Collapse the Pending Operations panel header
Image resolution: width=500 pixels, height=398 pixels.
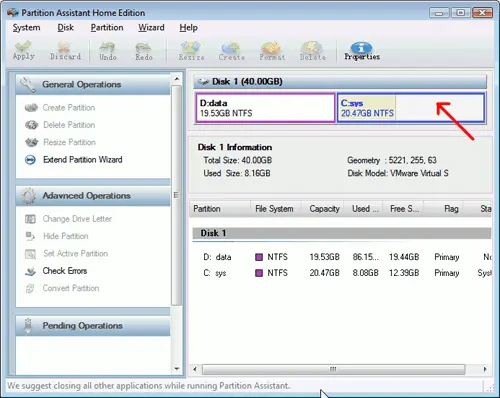(93, 326)
